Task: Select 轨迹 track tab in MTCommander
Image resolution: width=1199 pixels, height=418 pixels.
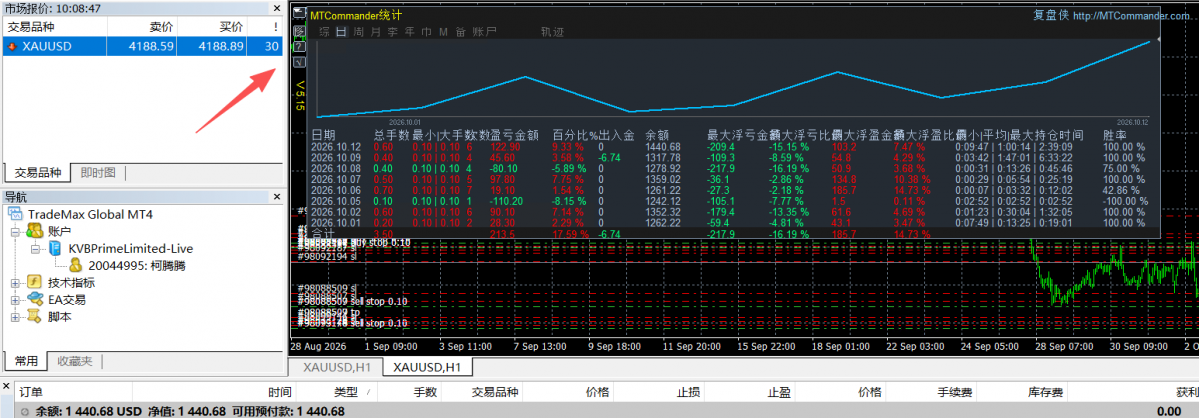Action: point(552,32)
